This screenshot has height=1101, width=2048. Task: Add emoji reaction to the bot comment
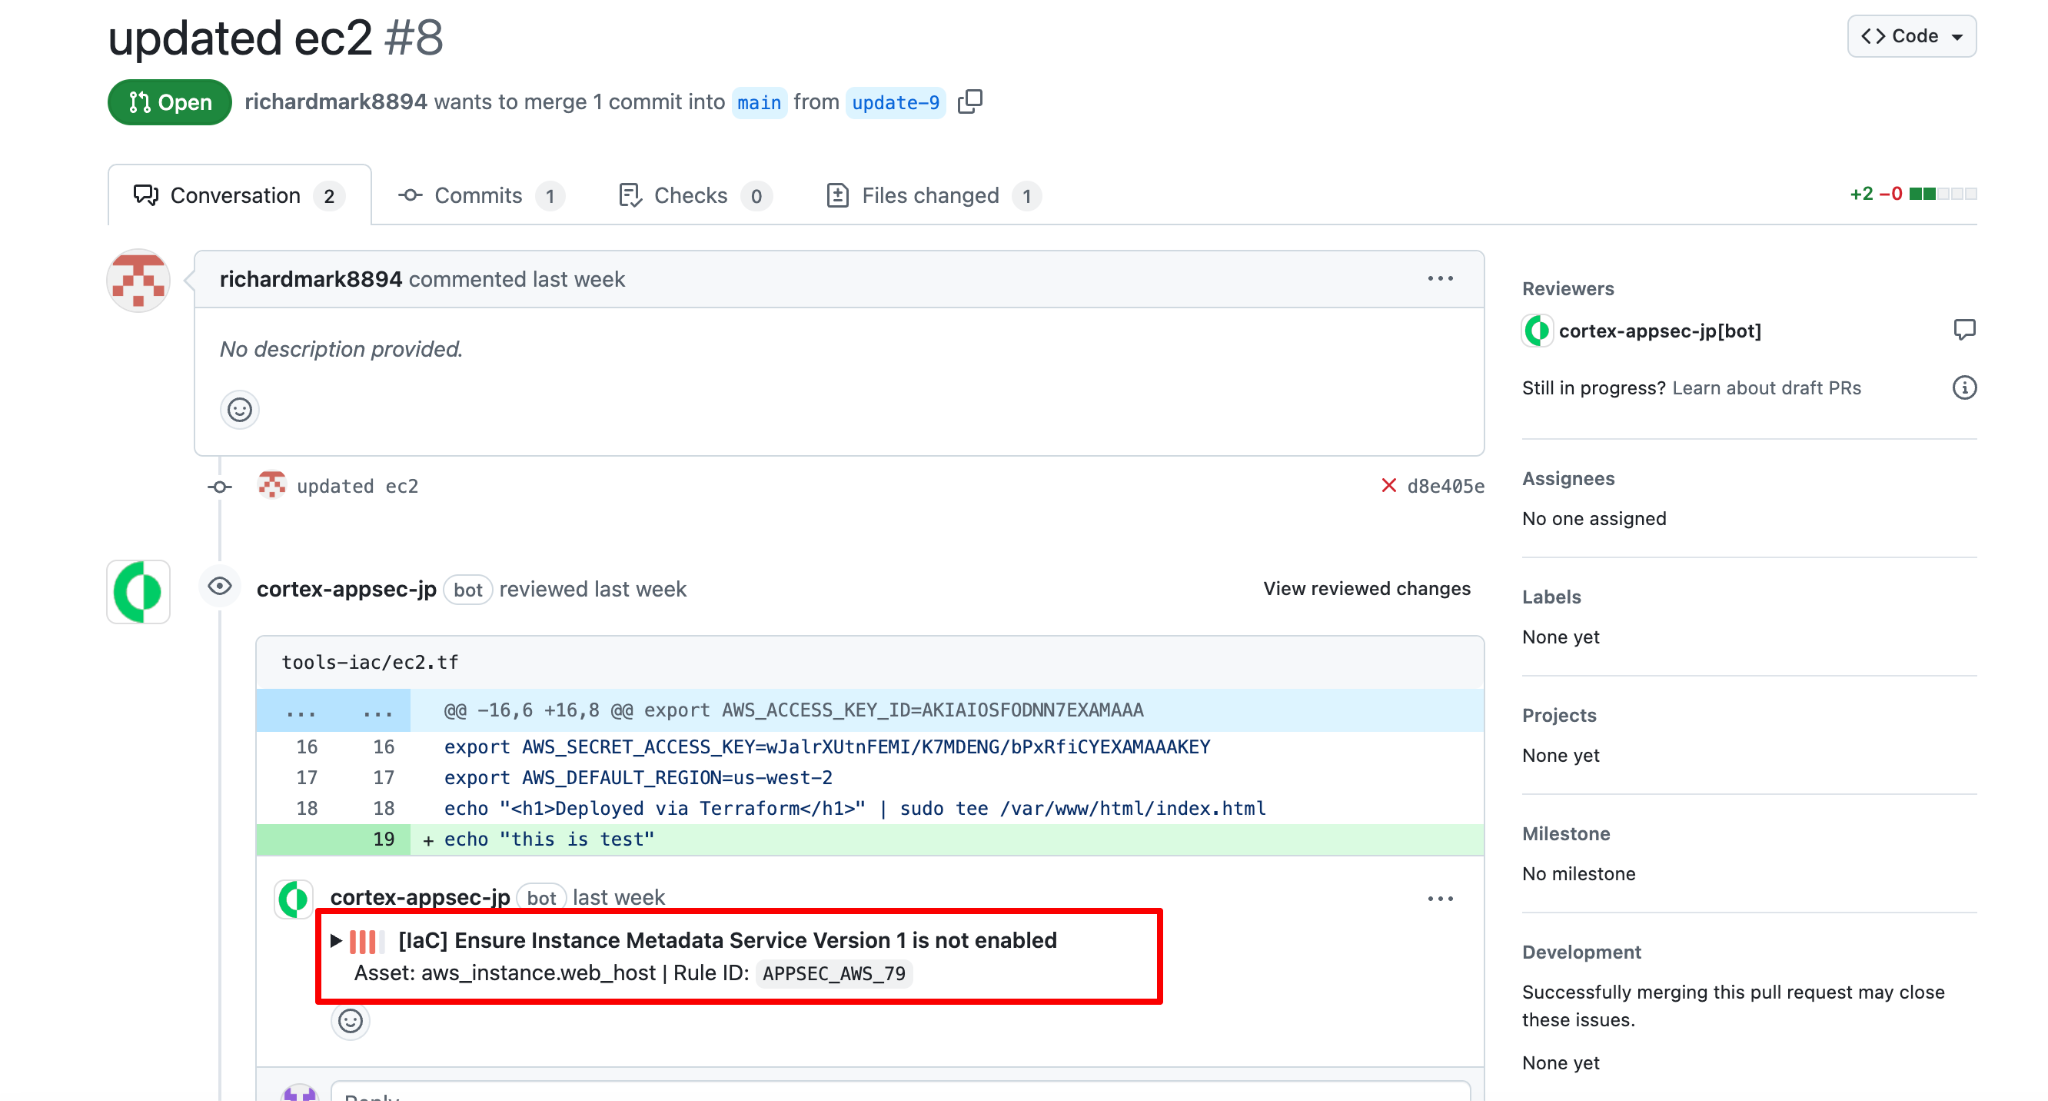coord(351,1021)
